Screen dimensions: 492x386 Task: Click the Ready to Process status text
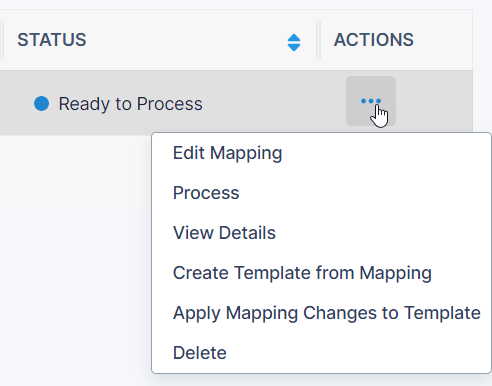coord(130,104)
